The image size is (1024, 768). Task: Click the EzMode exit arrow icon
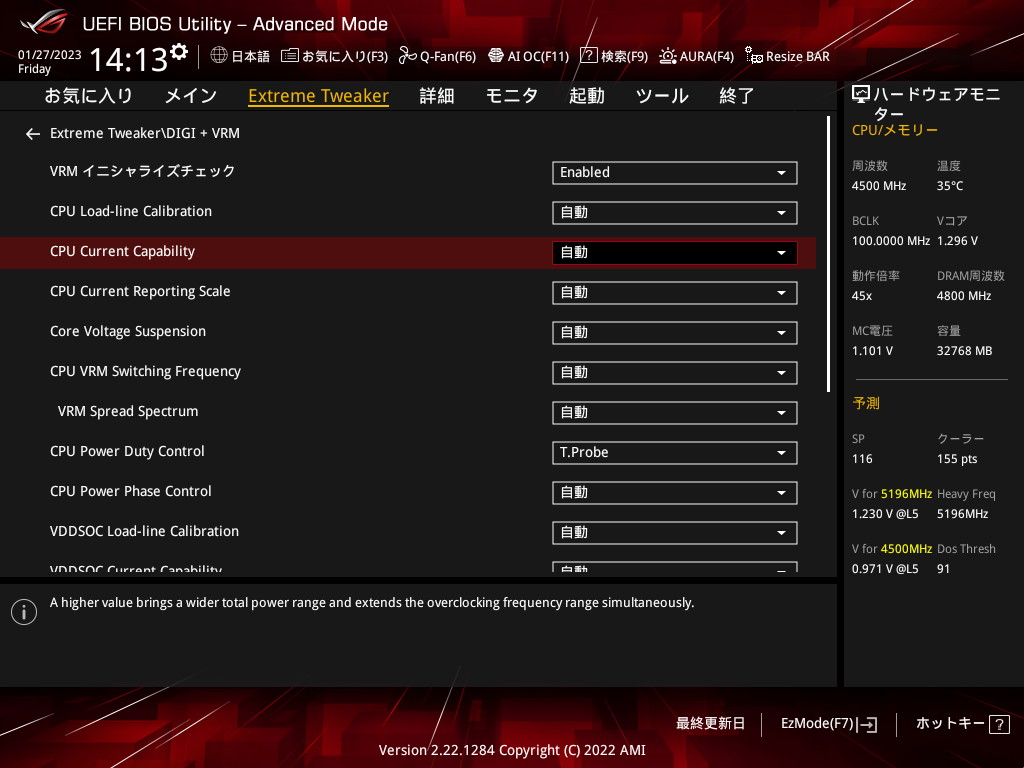tap(867, 724)
